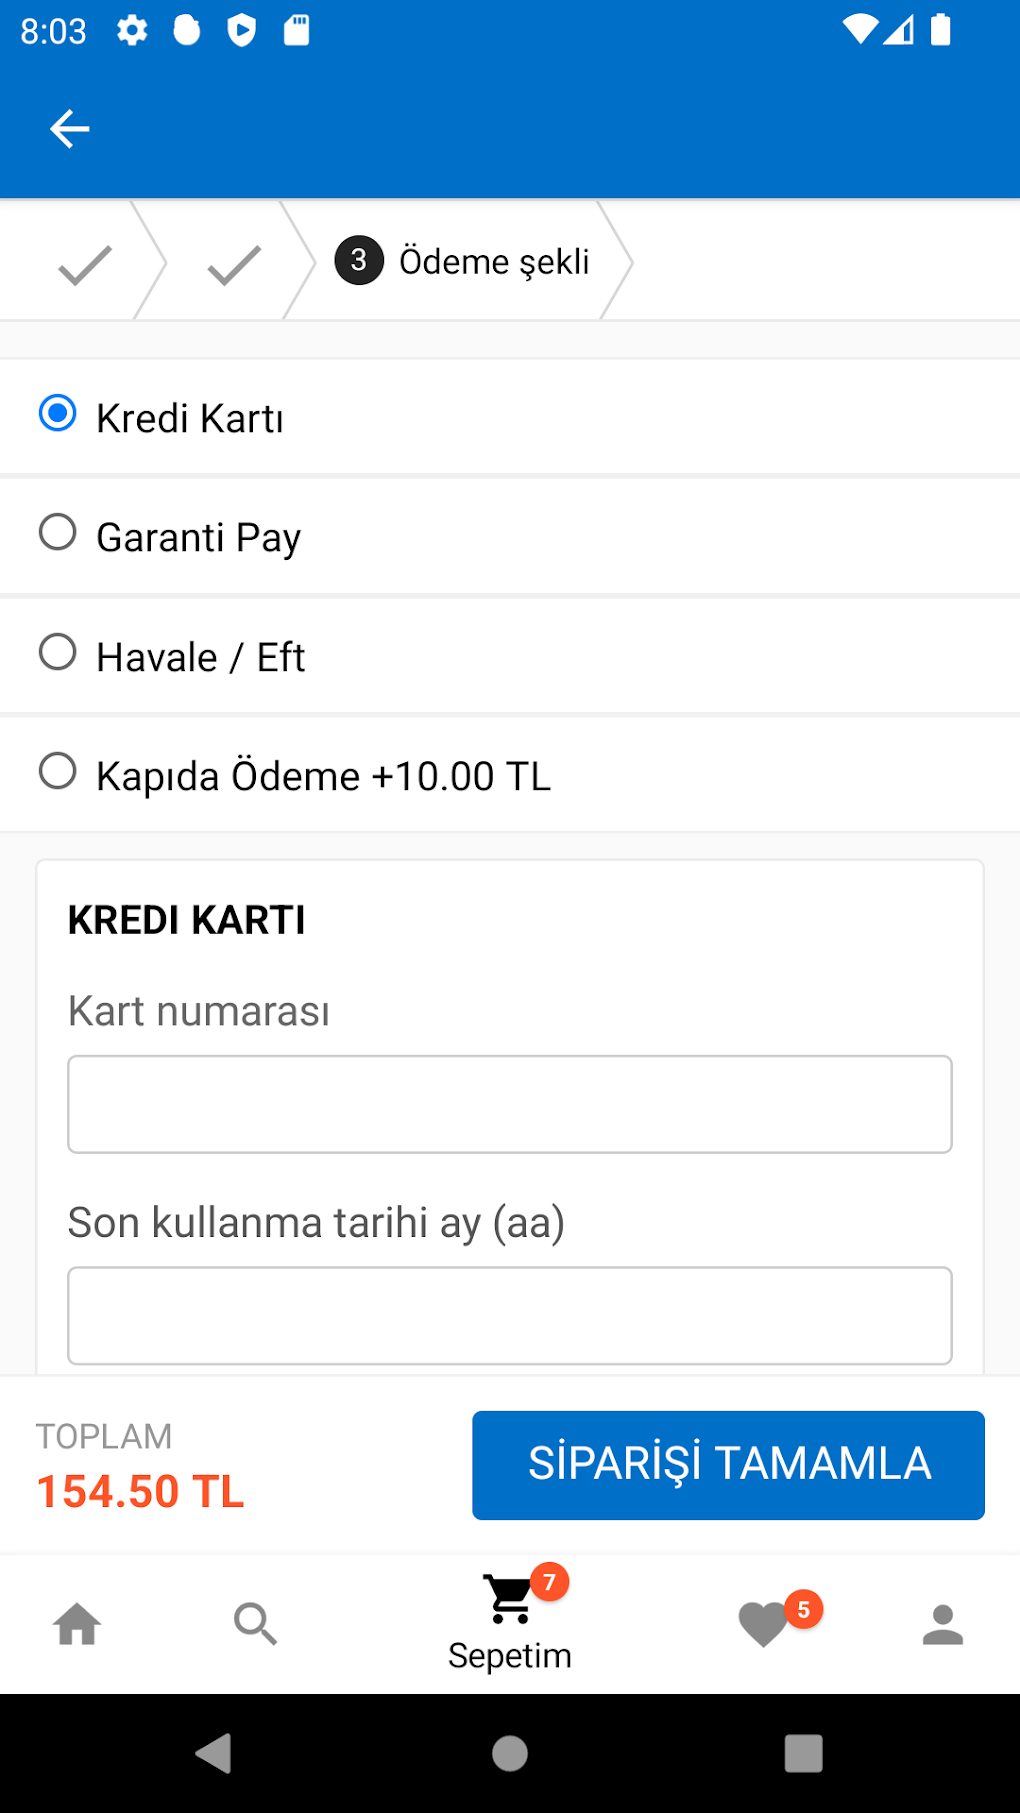Image resolution: width=1020 pixels, height=1813 pixels.
Task: Open favorites heart icon
Action: tap(765, 1624)
